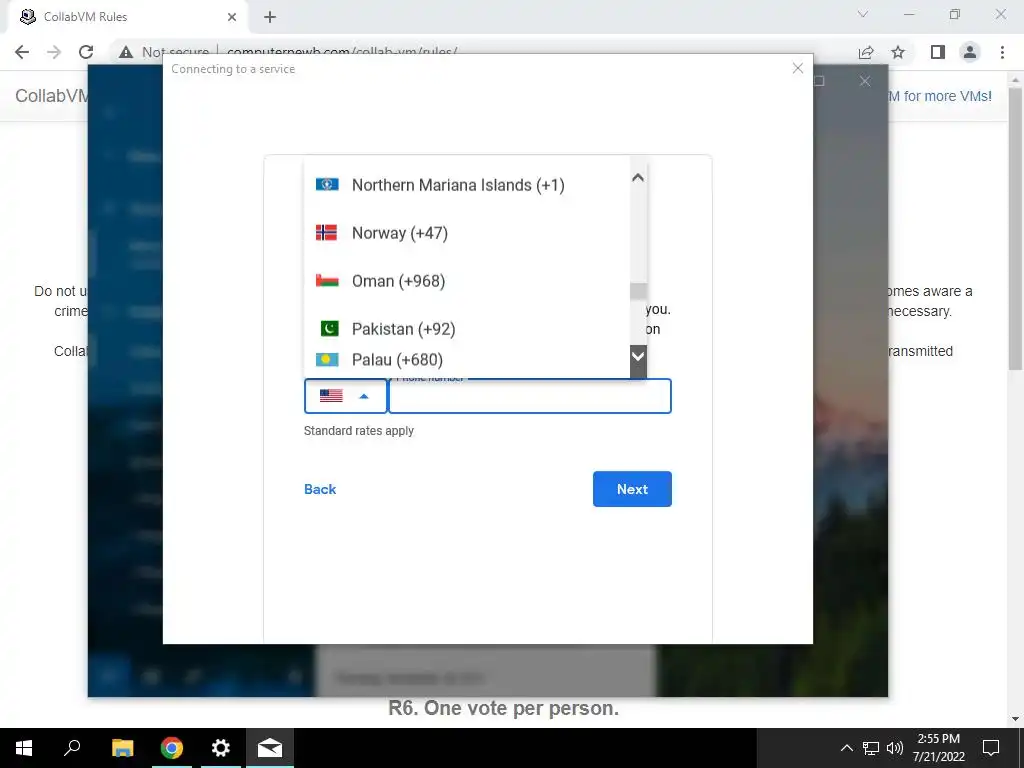Select Palau (+680) country entry

[467, 360]
